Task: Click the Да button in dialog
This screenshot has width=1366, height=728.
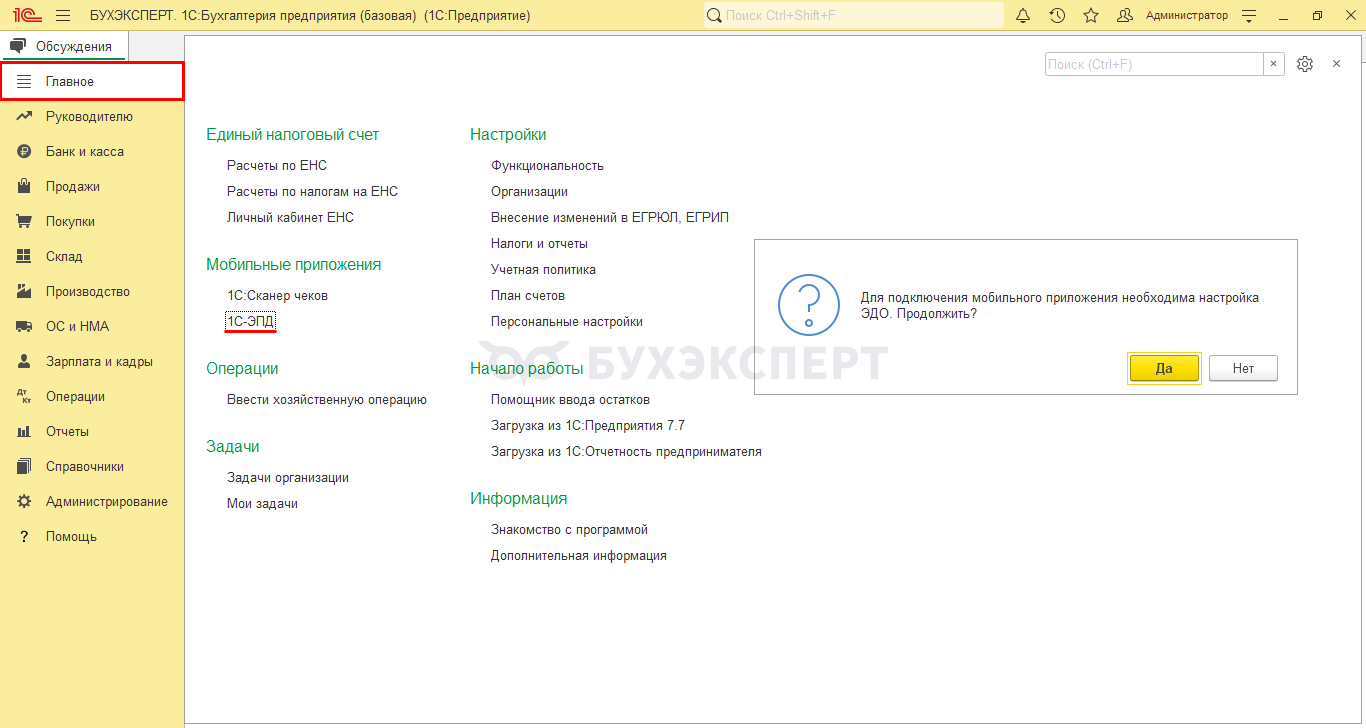Action: 1164,368
